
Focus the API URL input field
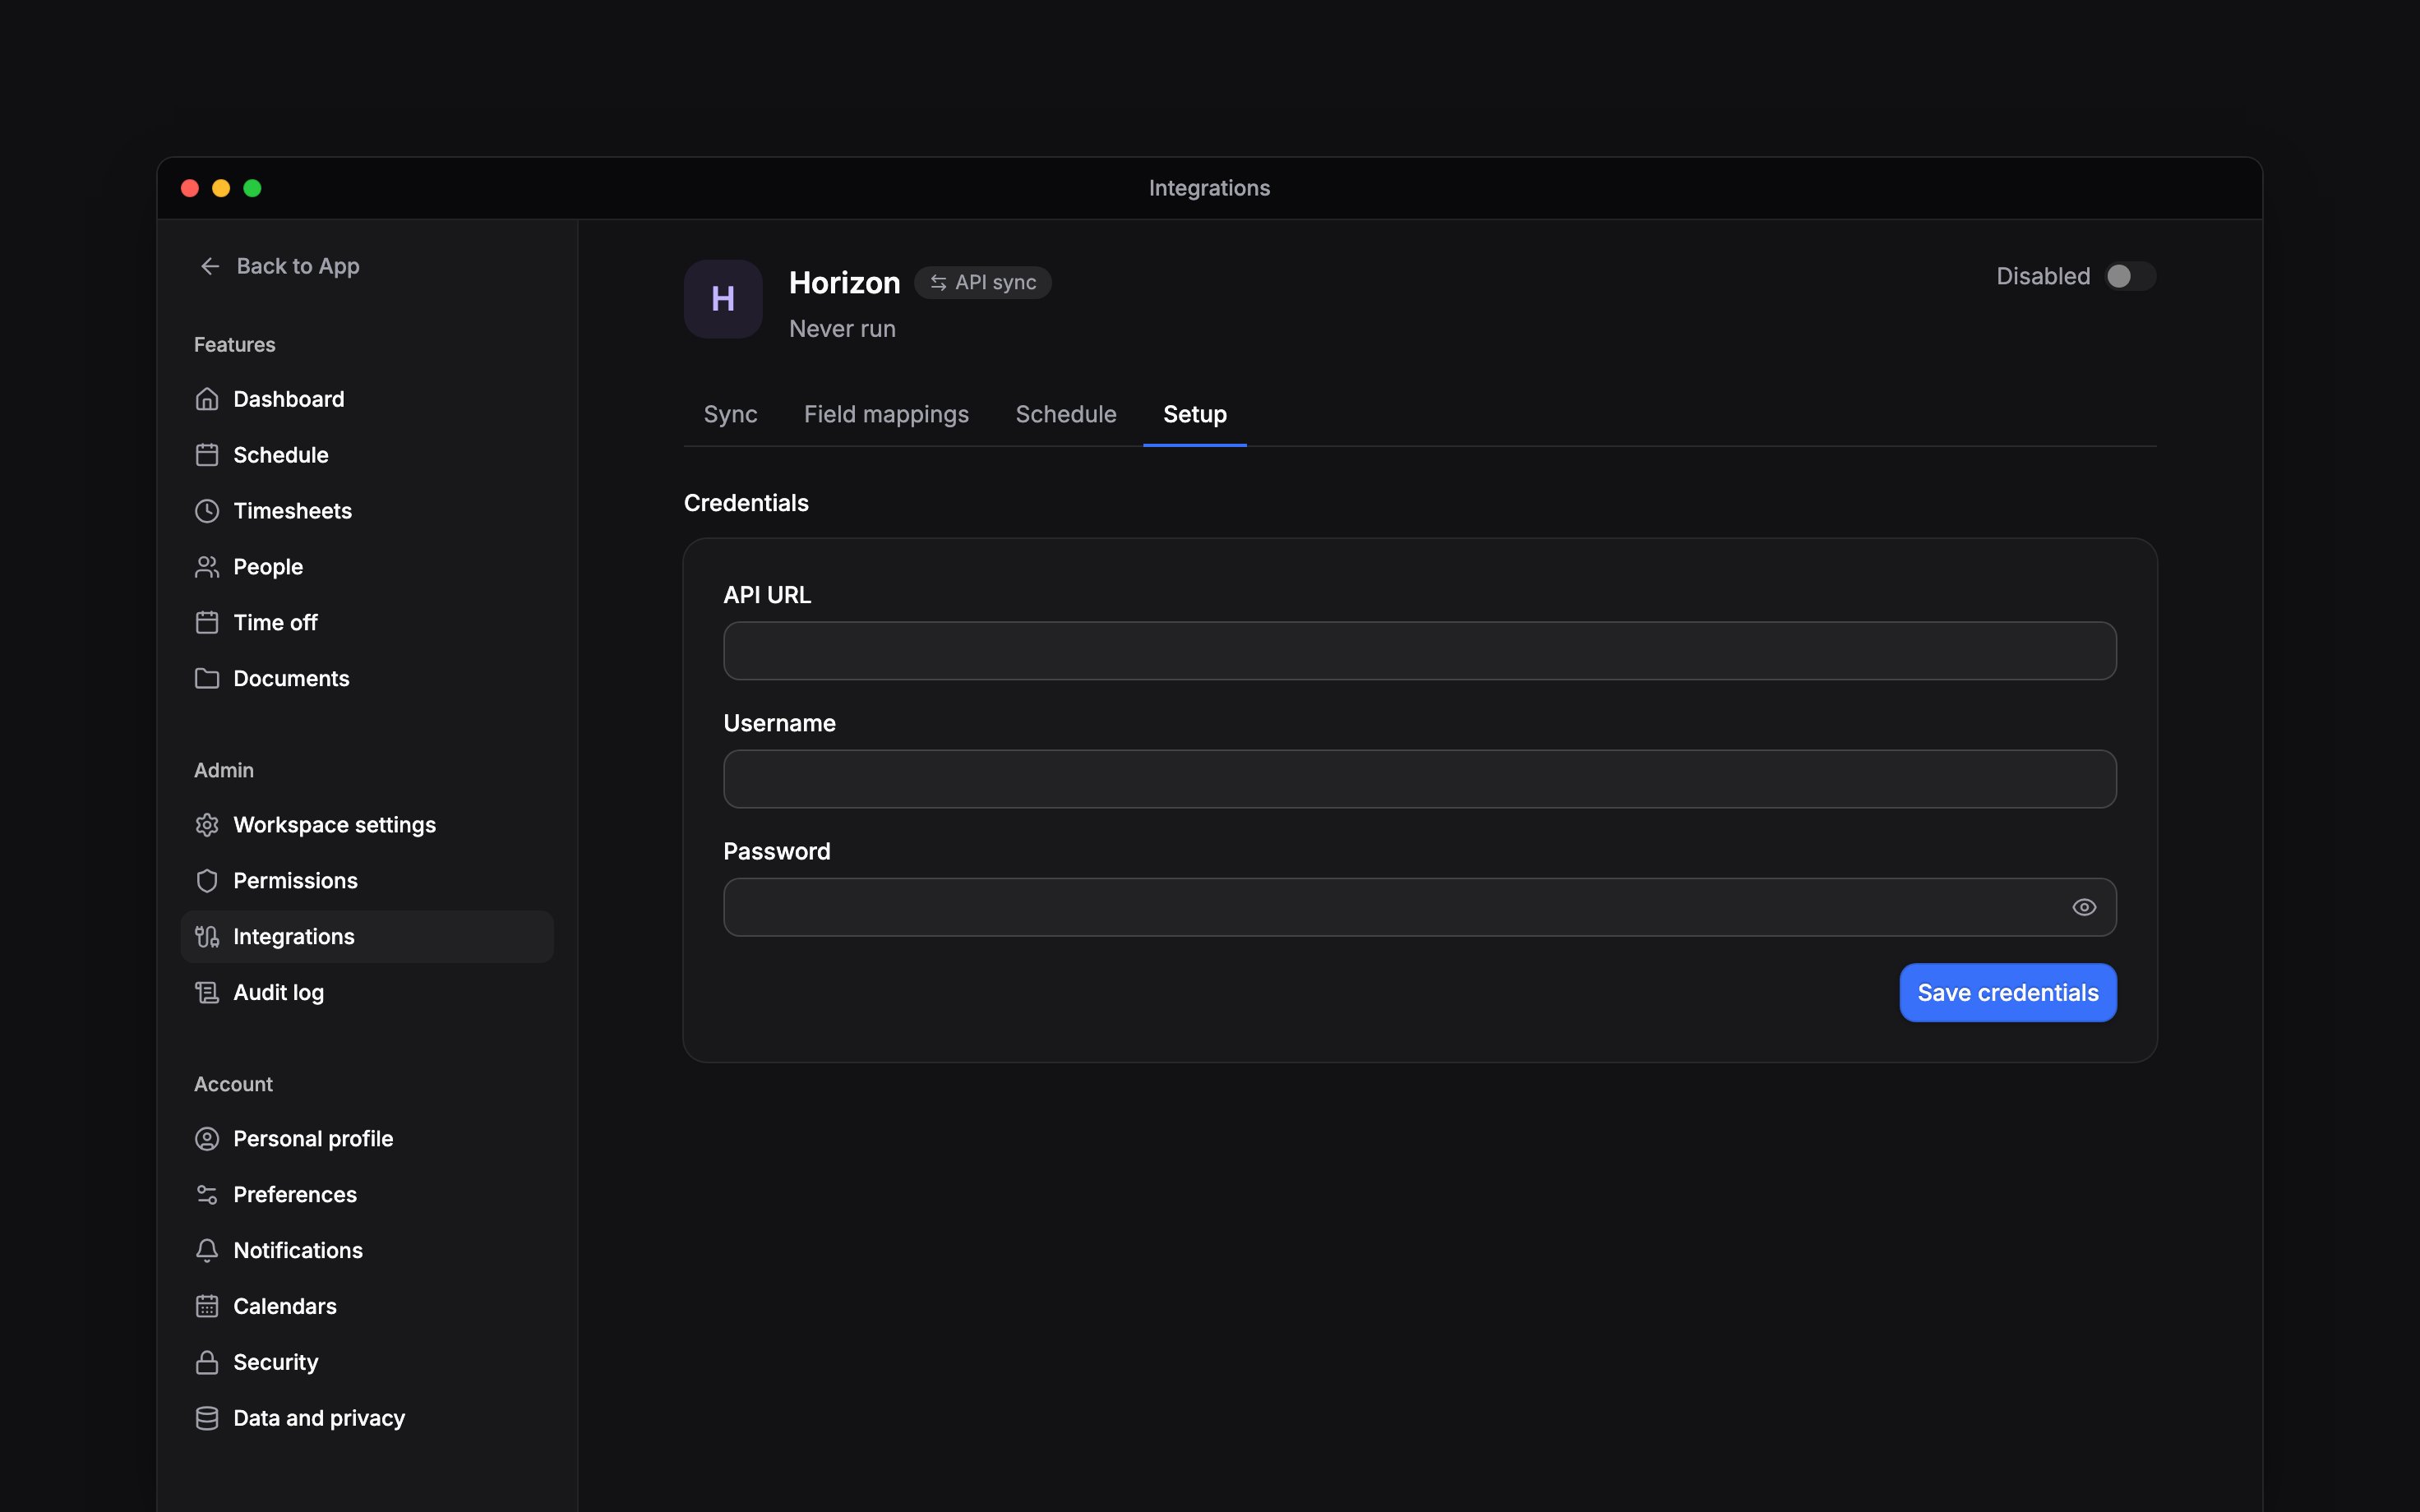(1420, 651)
